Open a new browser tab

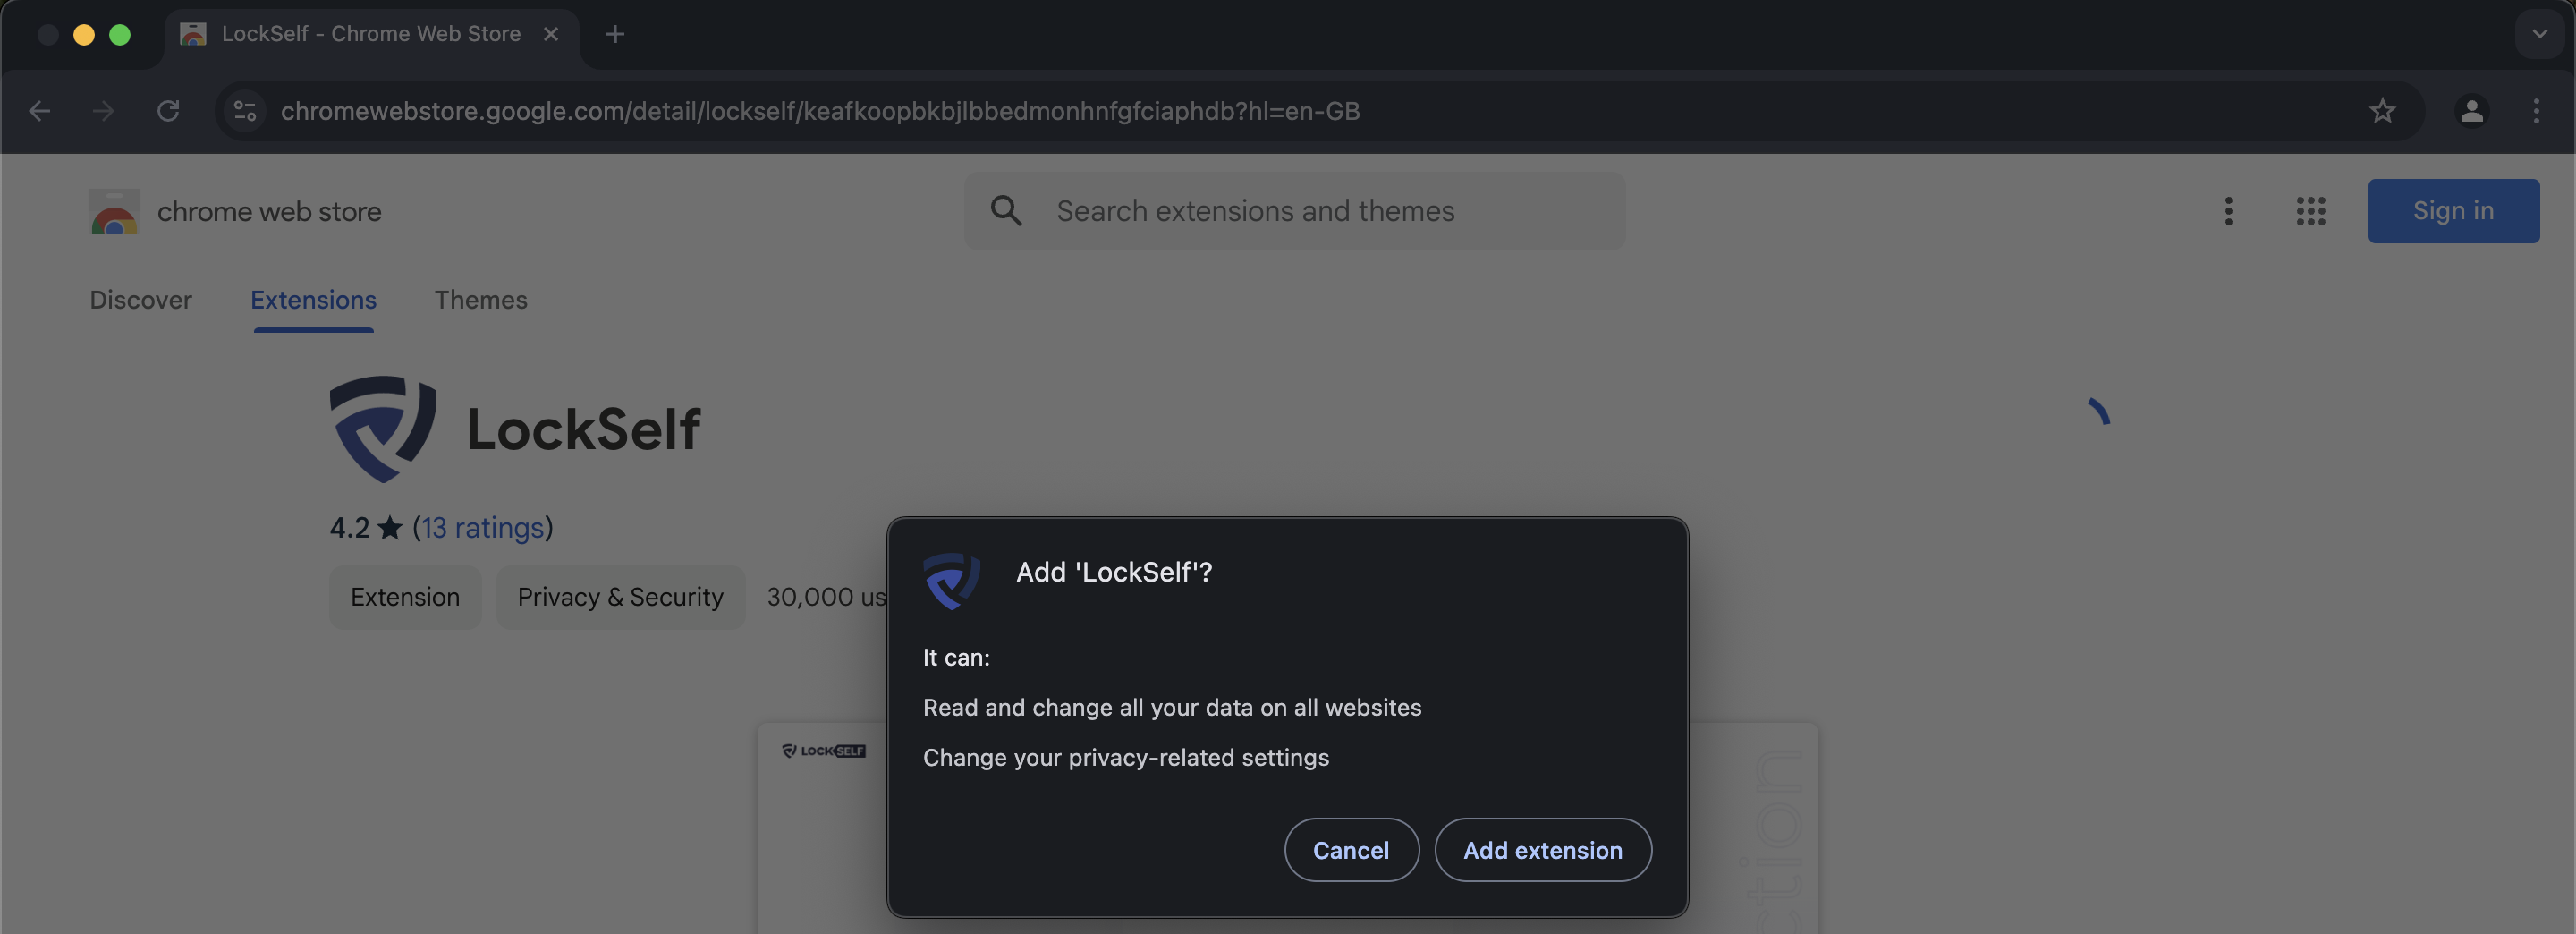click(615, 34)
